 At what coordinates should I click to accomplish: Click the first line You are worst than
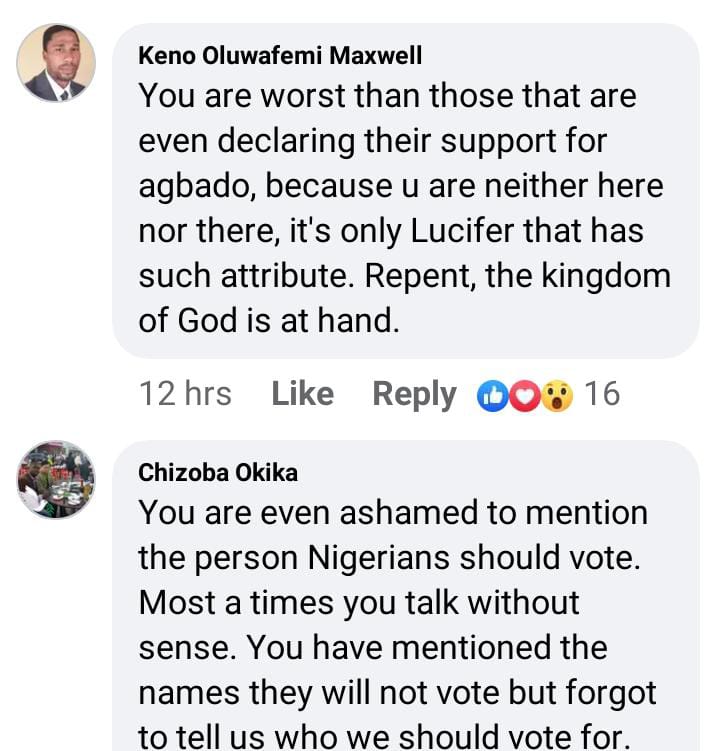point(387,97)
